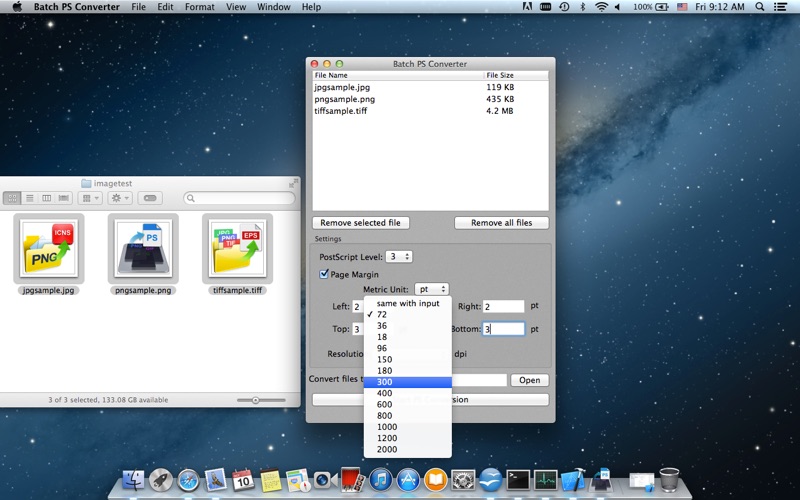Open Terminal from the dock
800x500 pixels.
click(518, 480)
